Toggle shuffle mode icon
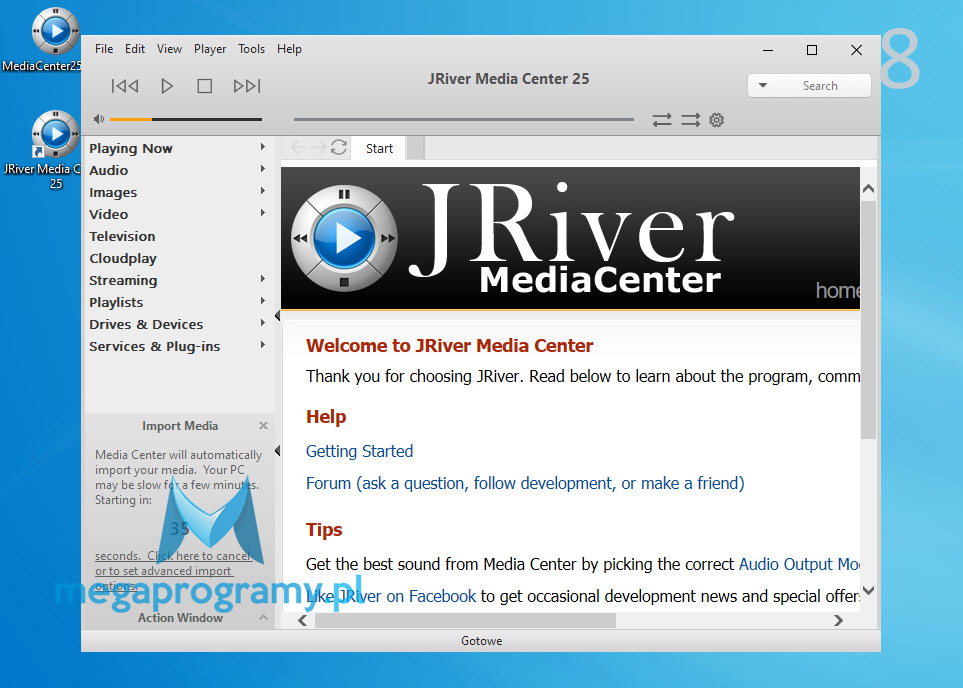The image size is (963, 688). click(x=690, y=120)
